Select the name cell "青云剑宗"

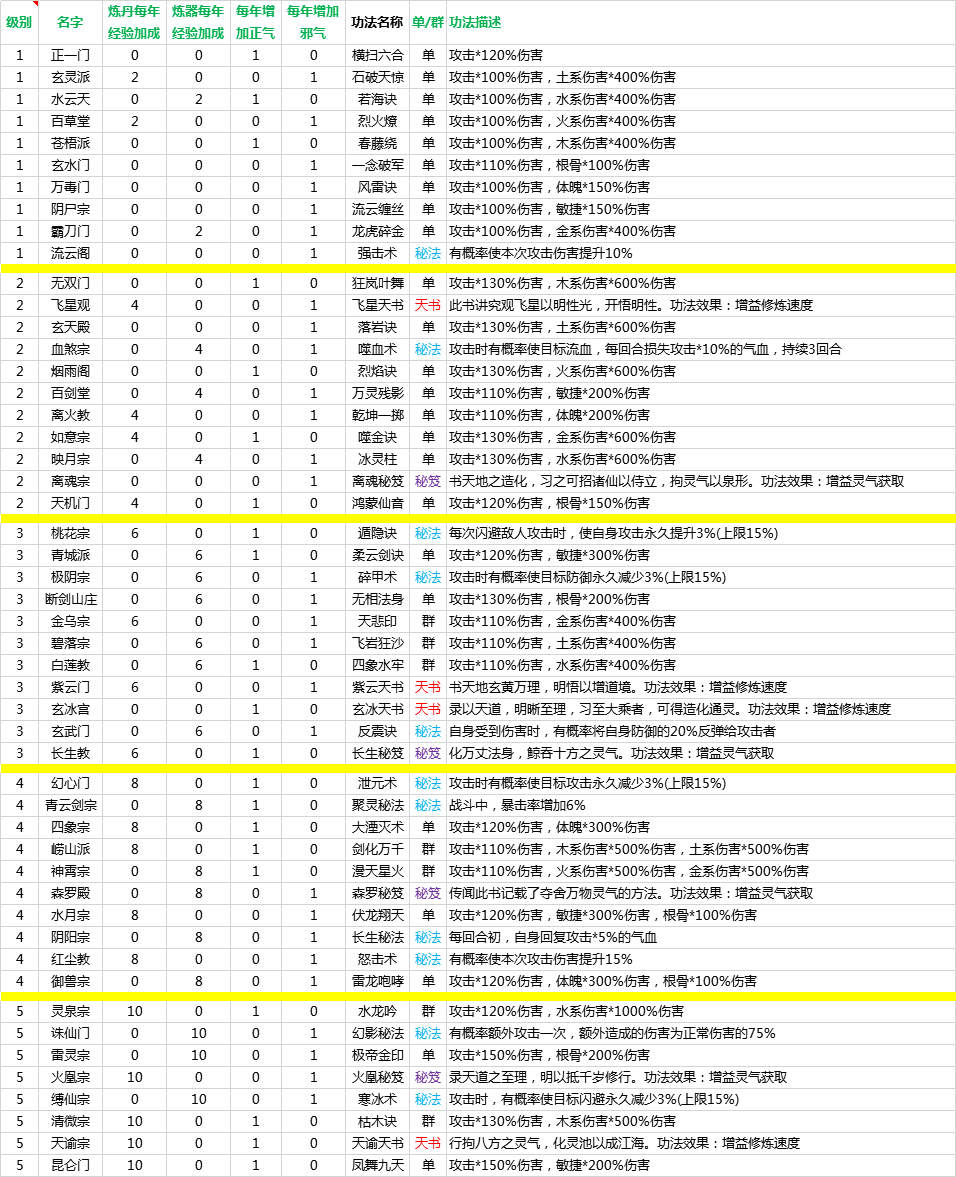(x=70, y=805)
